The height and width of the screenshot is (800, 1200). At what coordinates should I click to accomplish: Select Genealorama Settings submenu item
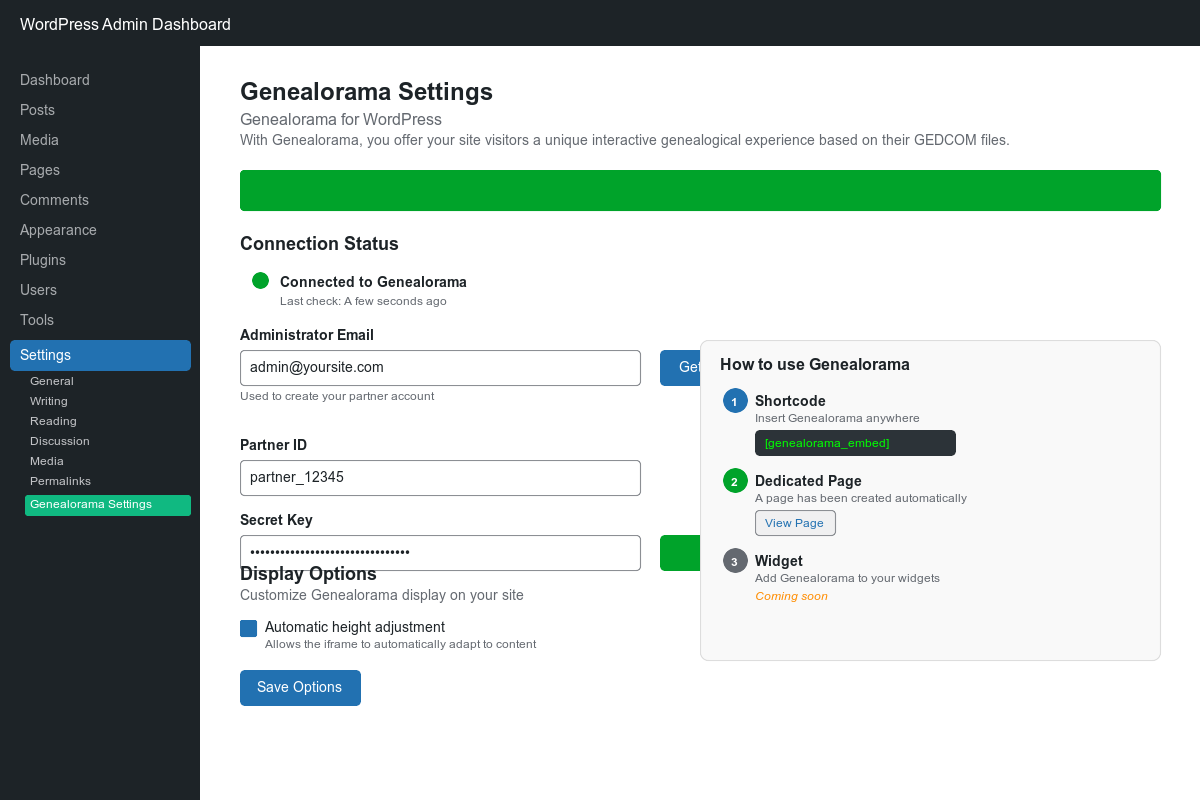tap(108, 505)
